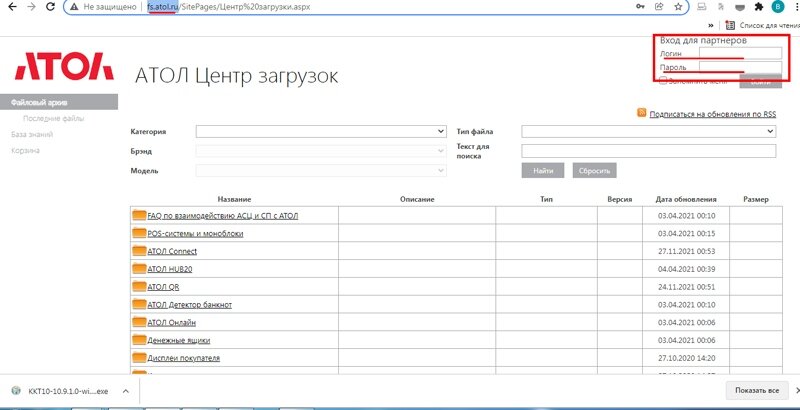Open the Модель dropdown

tap(321, 170)
